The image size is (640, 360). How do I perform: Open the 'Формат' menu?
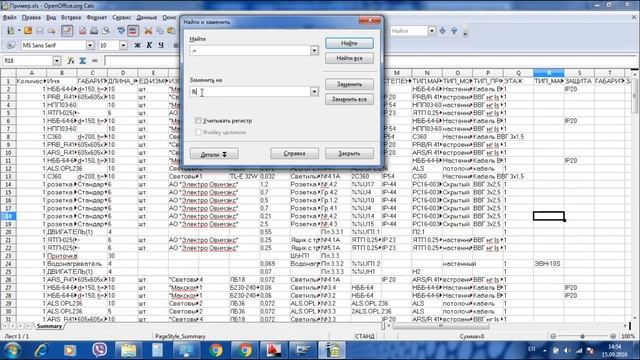coord(97,18)
